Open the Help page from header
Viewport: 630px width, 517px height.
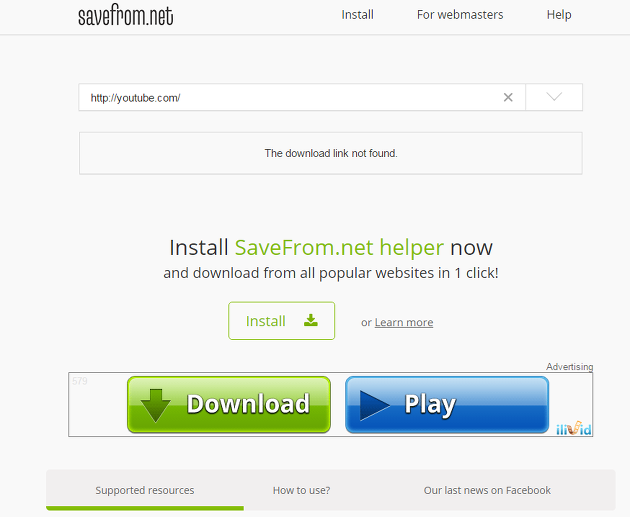[x=559, y=15]
